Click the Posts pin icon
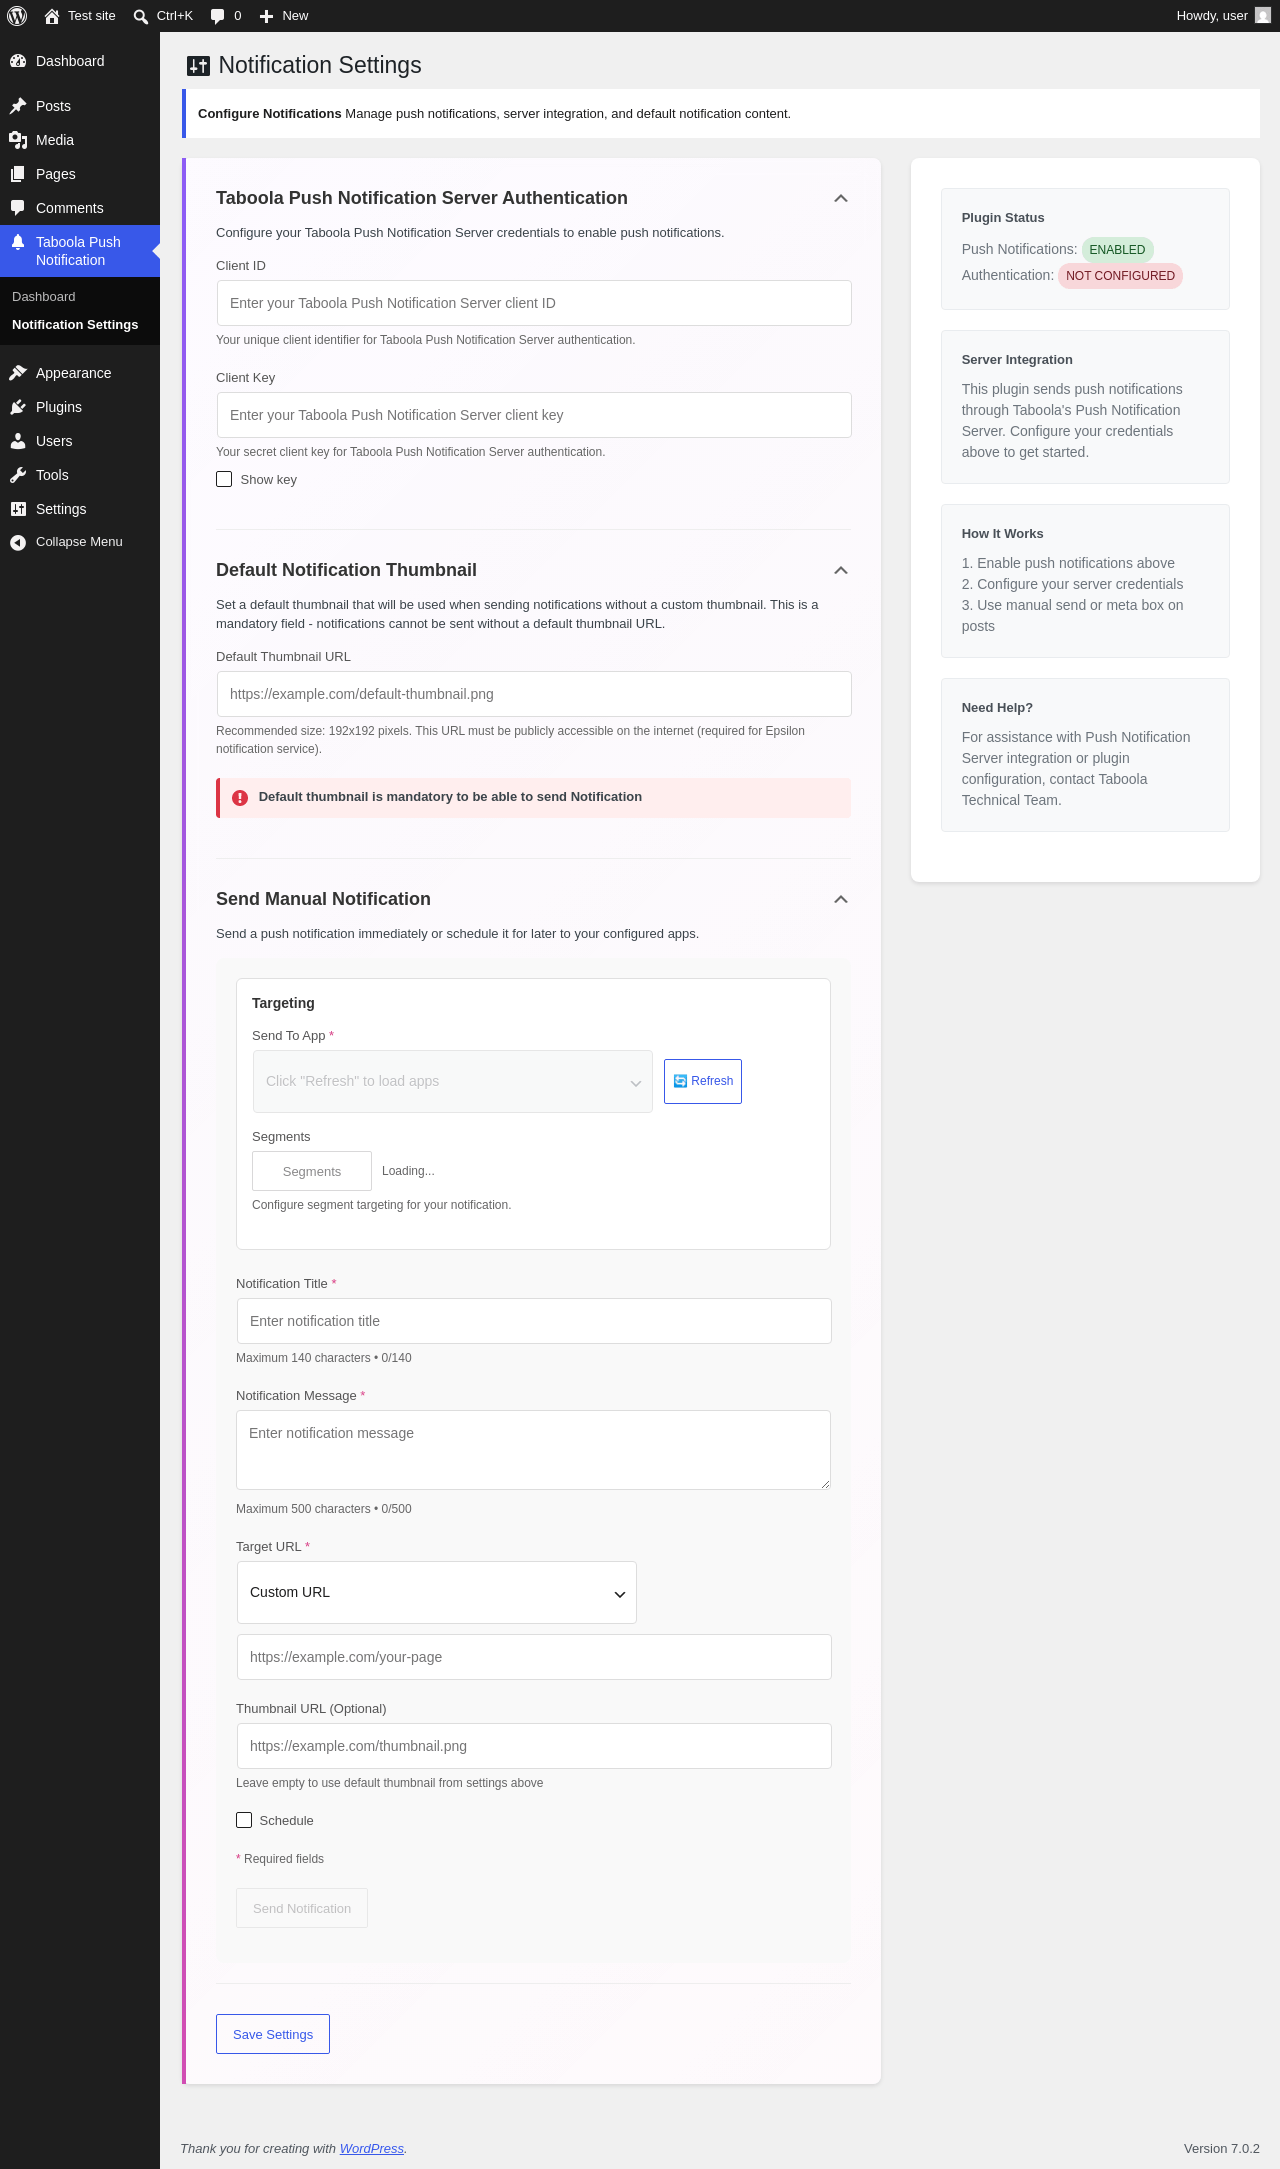Screen dimensions: 1280x2169 (18, 106)
